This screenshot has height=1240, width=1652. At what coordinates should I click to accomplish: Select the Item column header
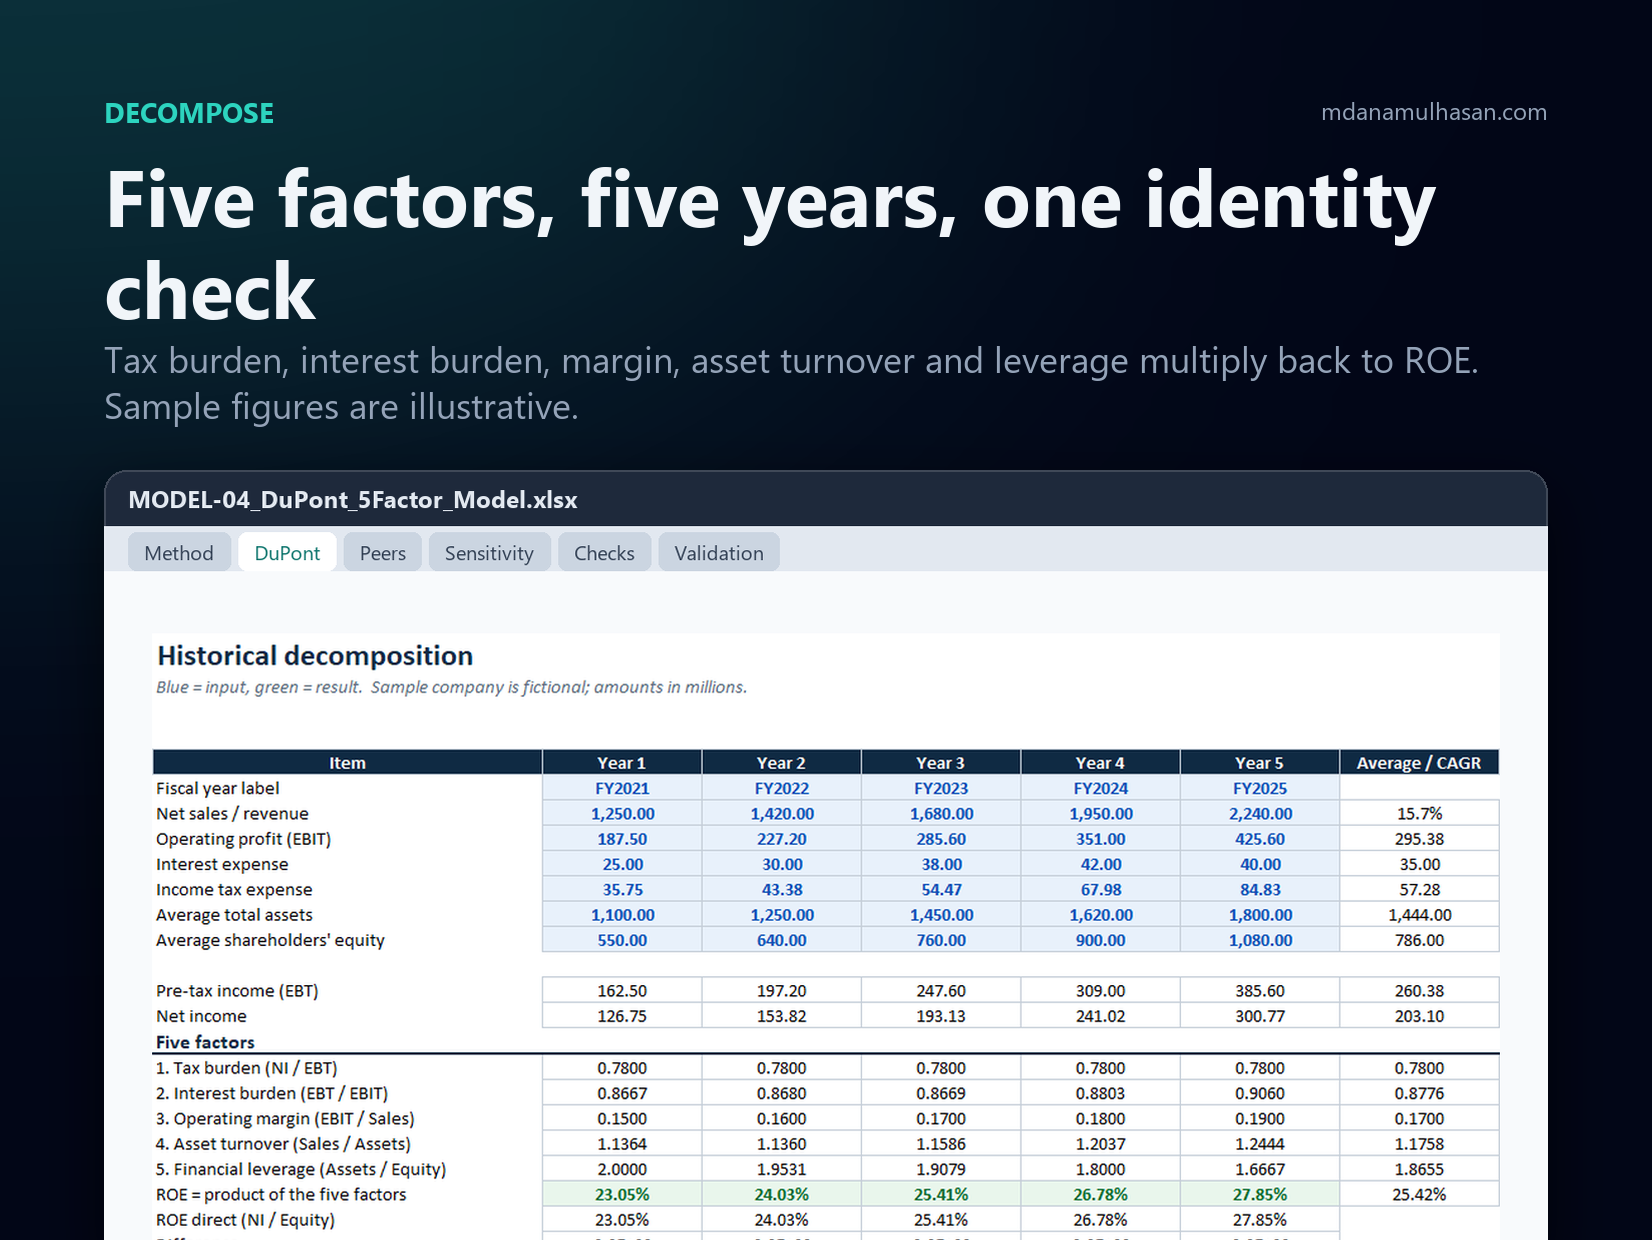(347, 762)
